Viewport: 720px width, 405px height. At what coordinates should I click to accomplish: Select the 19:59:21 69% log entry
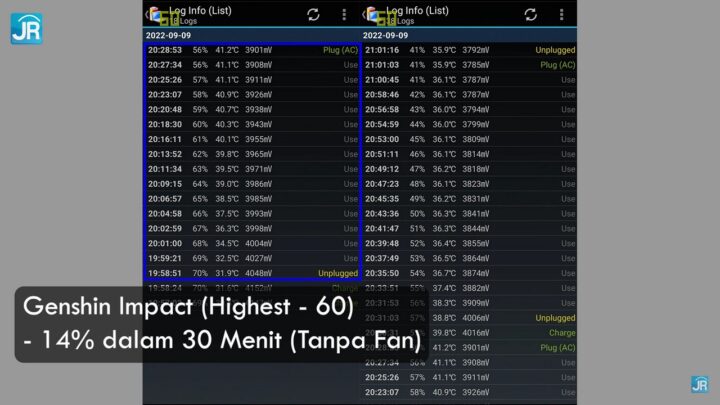coord(253,258)
